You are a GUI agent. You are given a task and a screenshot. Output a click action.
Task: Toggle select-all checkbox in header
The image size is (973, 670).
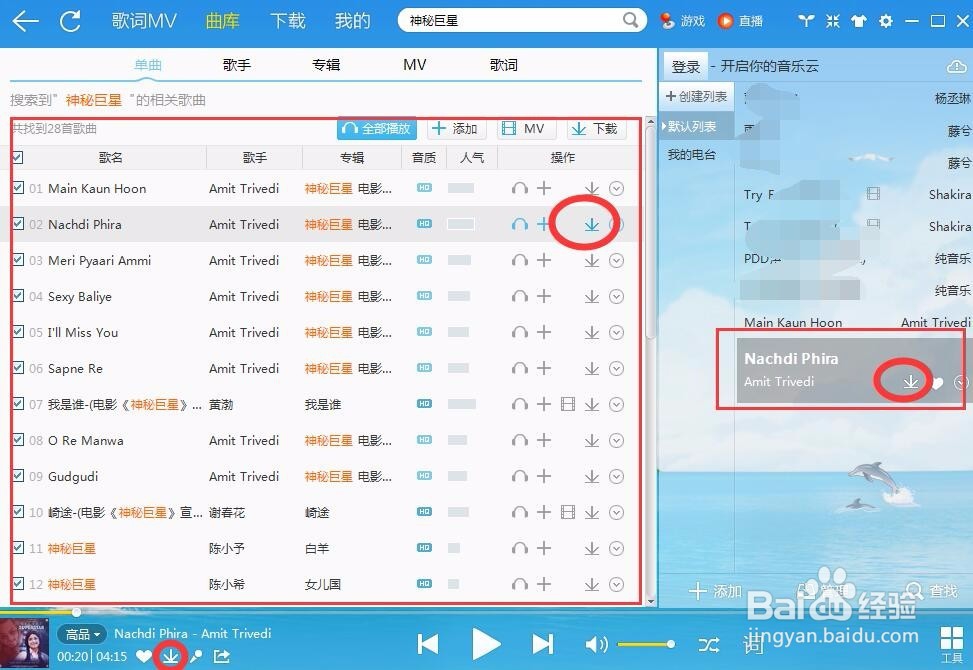(x=17, y=157)
